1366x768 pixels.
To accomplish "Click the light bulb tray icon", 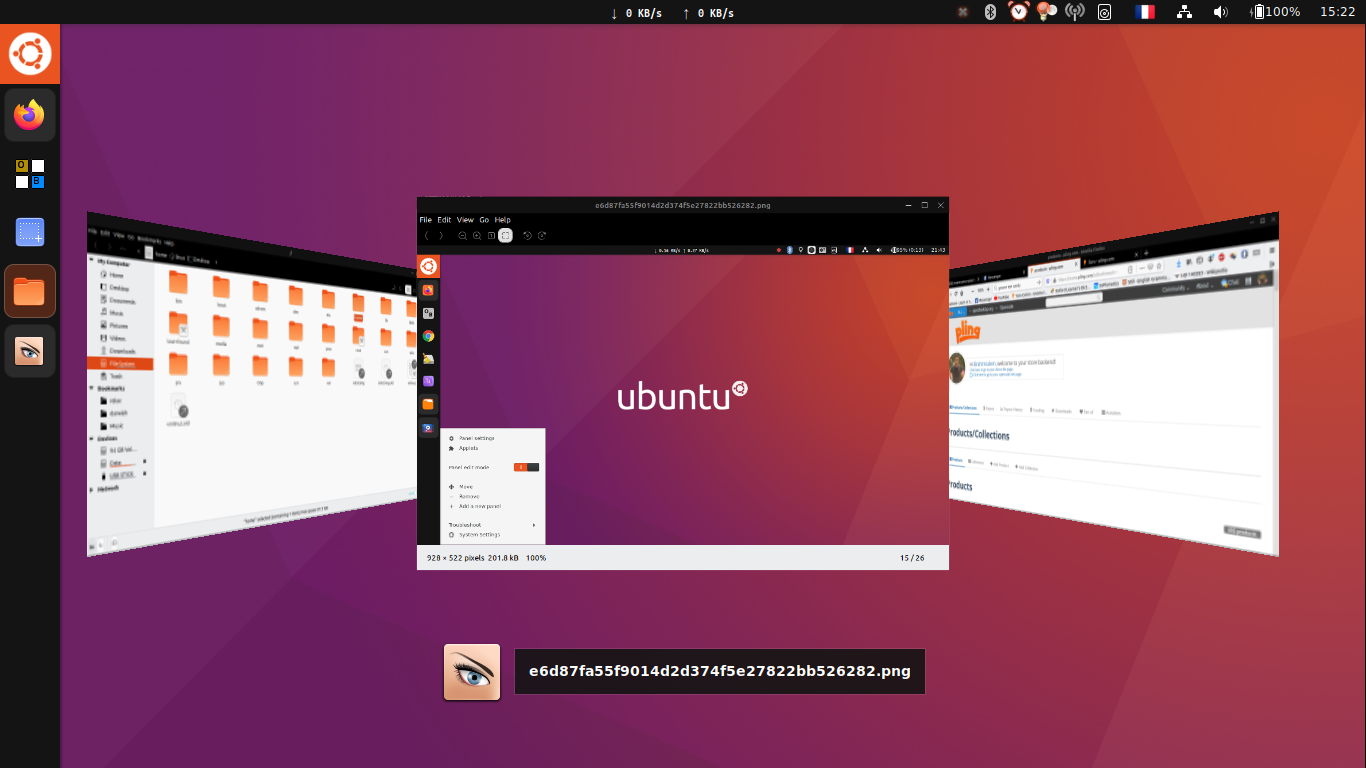I will (1047, 12).
